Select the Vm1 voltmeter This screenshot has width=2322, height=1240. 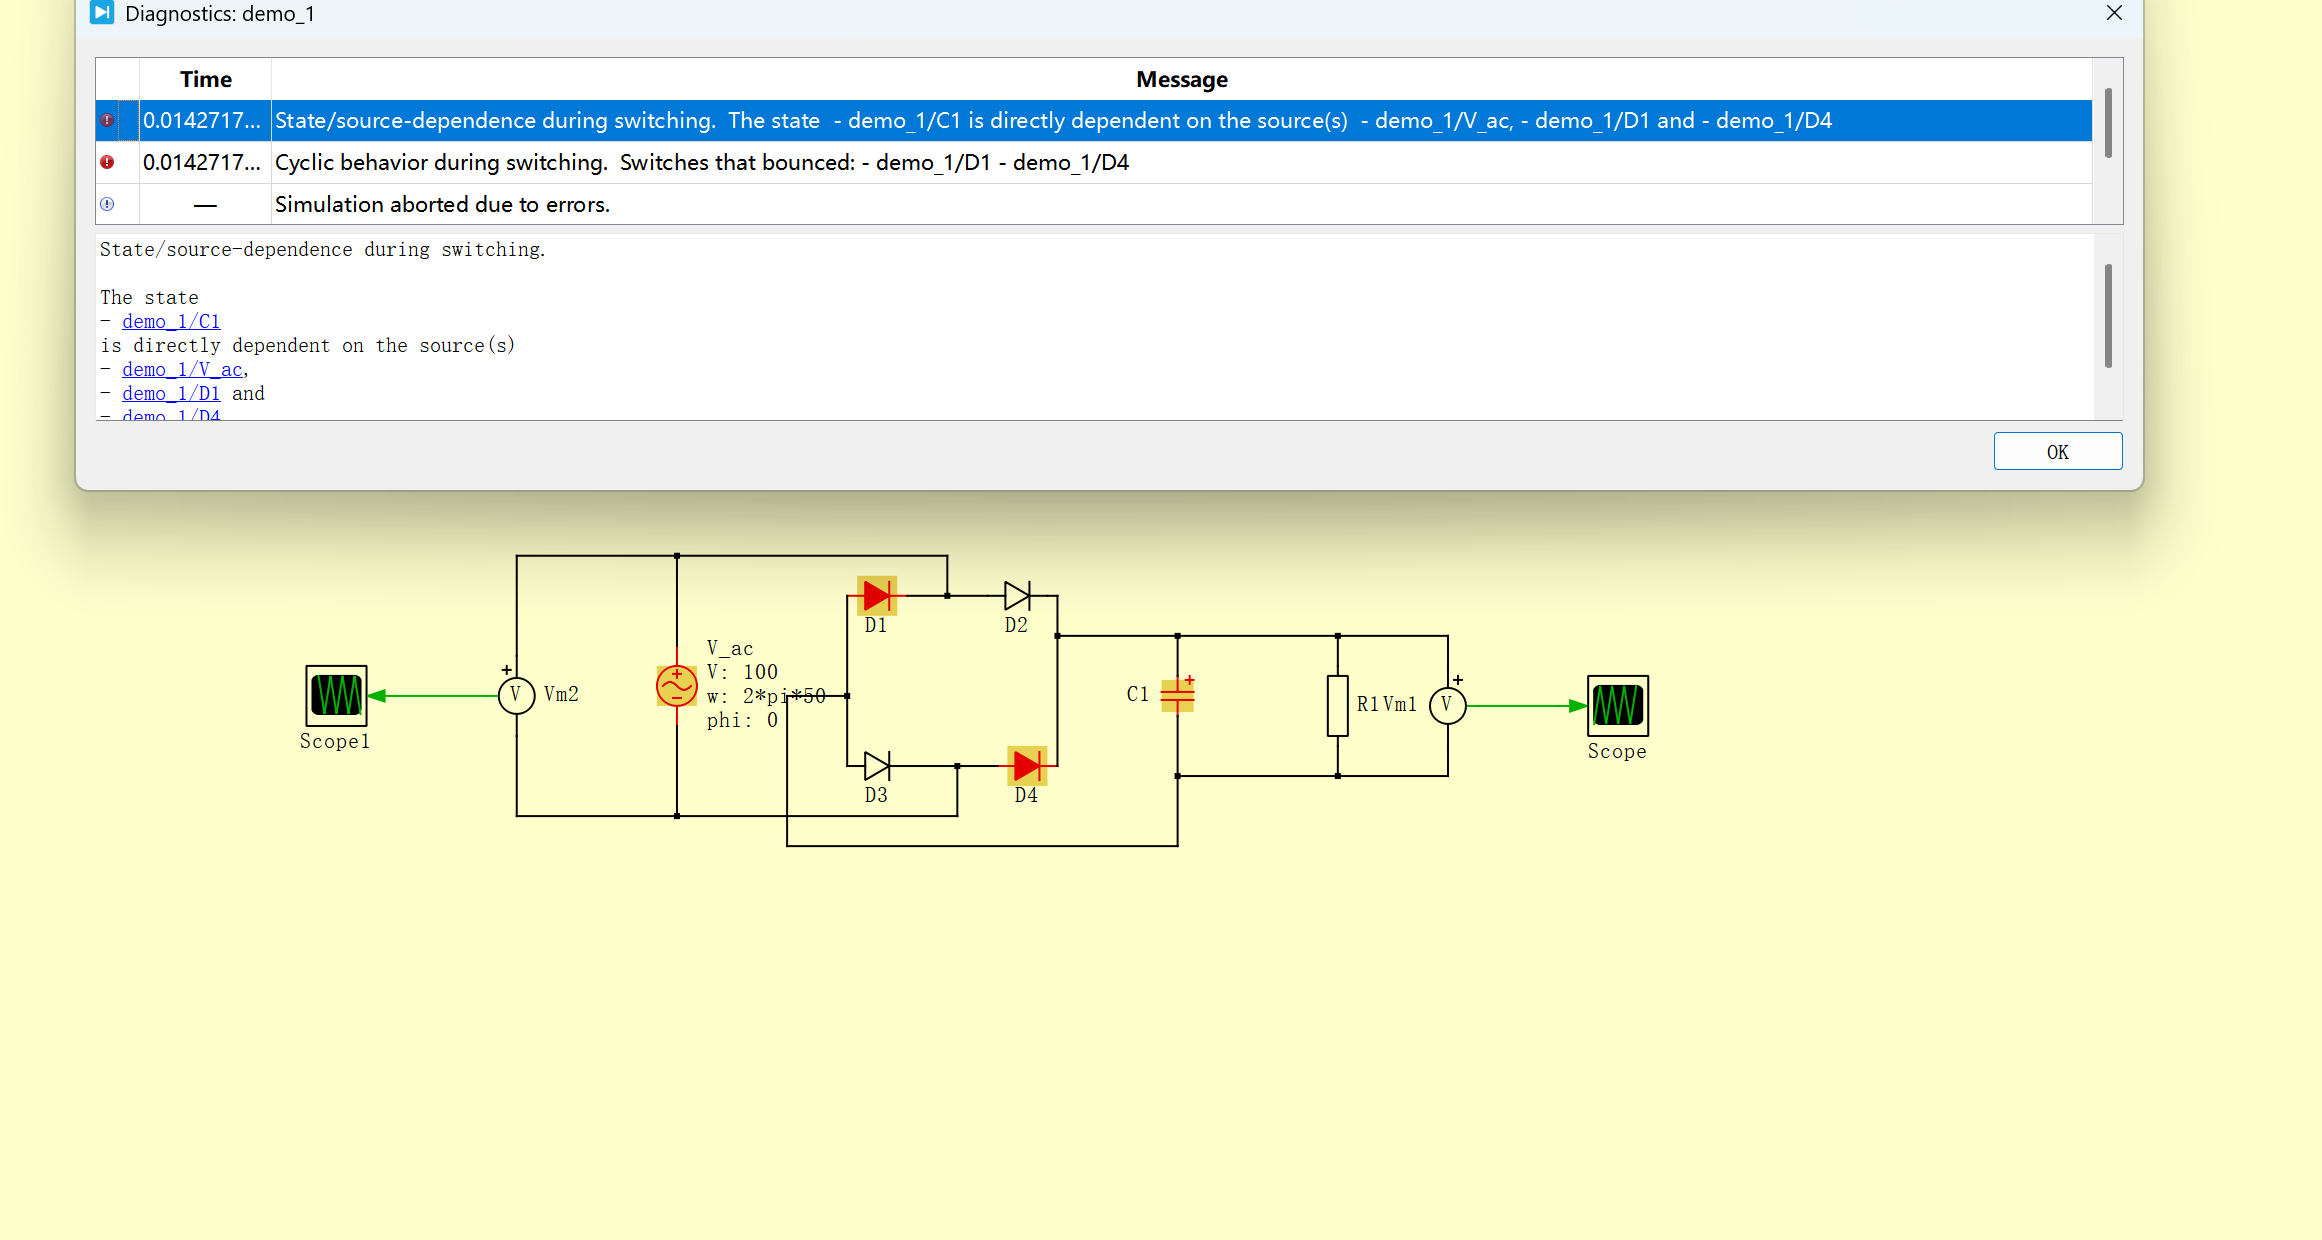pyautogui.click(x=1447, y=705)
